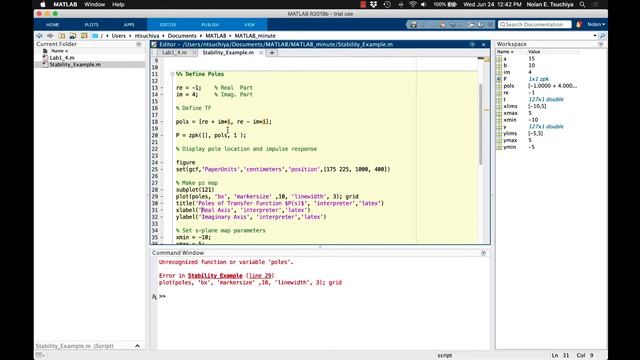The height and width of the screenshot is (360, 640).
Task: Open the Workspace panel actions menu
Action: point(600,44)
